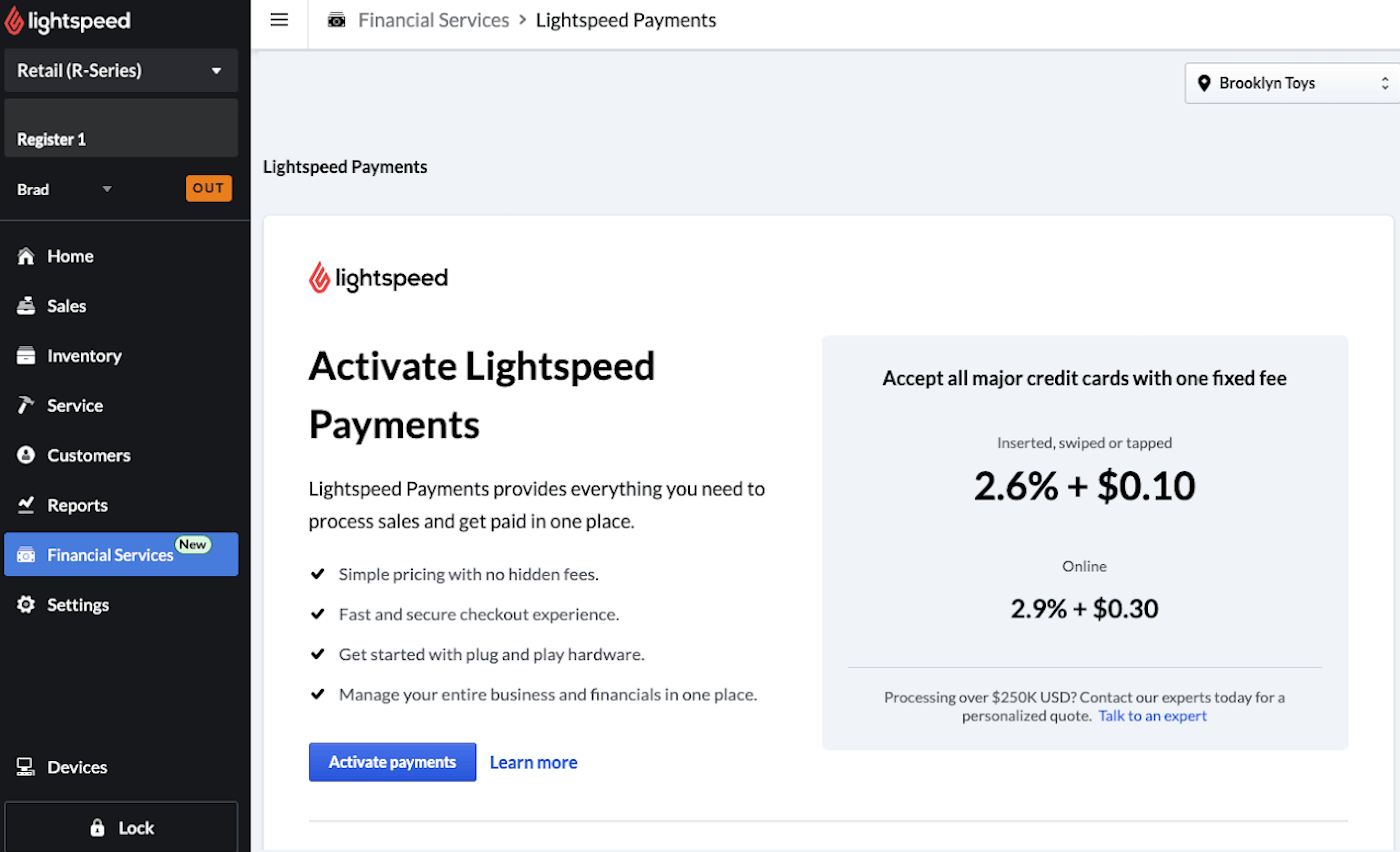The width and height of the screenshot is (1400, 852).
Task: Click the Home house icon
Action: tap(27, 256)
